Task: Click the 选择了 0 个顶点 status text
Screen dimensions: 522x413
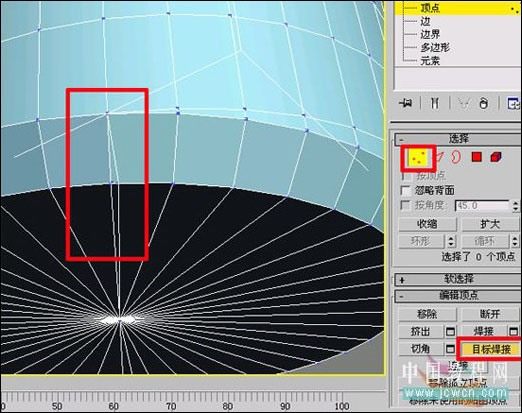Action: (479, 257)
